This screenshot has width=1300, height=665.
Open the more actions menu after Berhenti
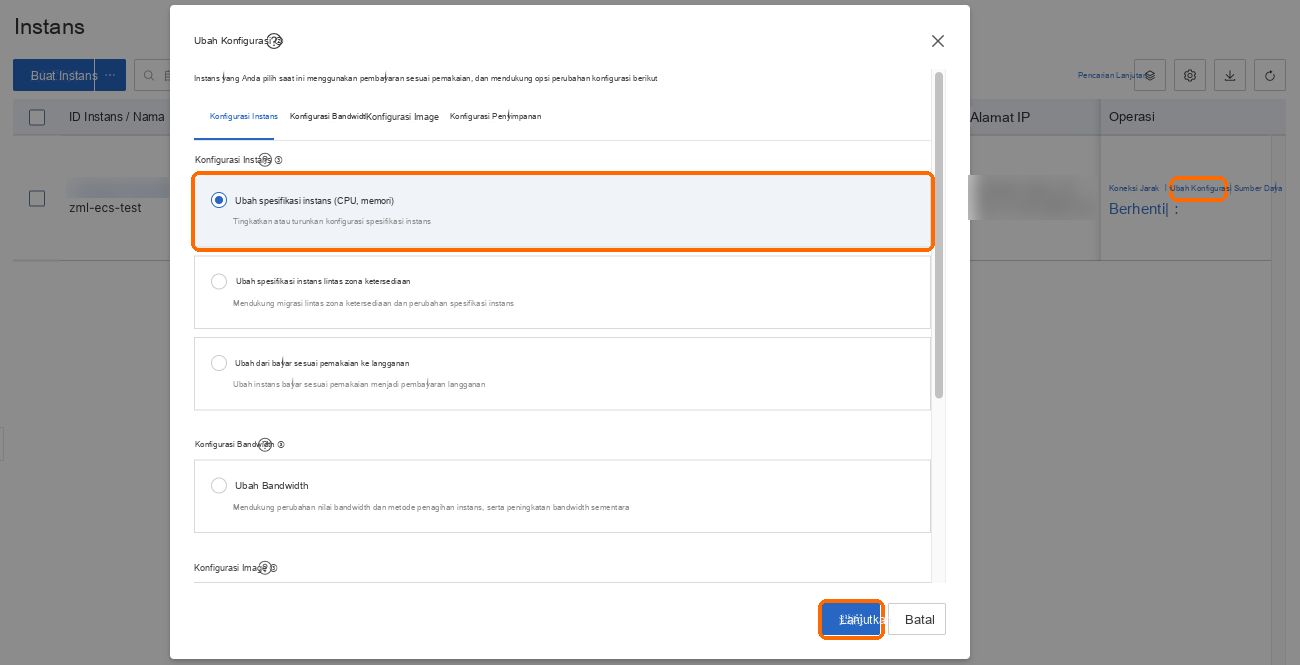click(1176, 210)
